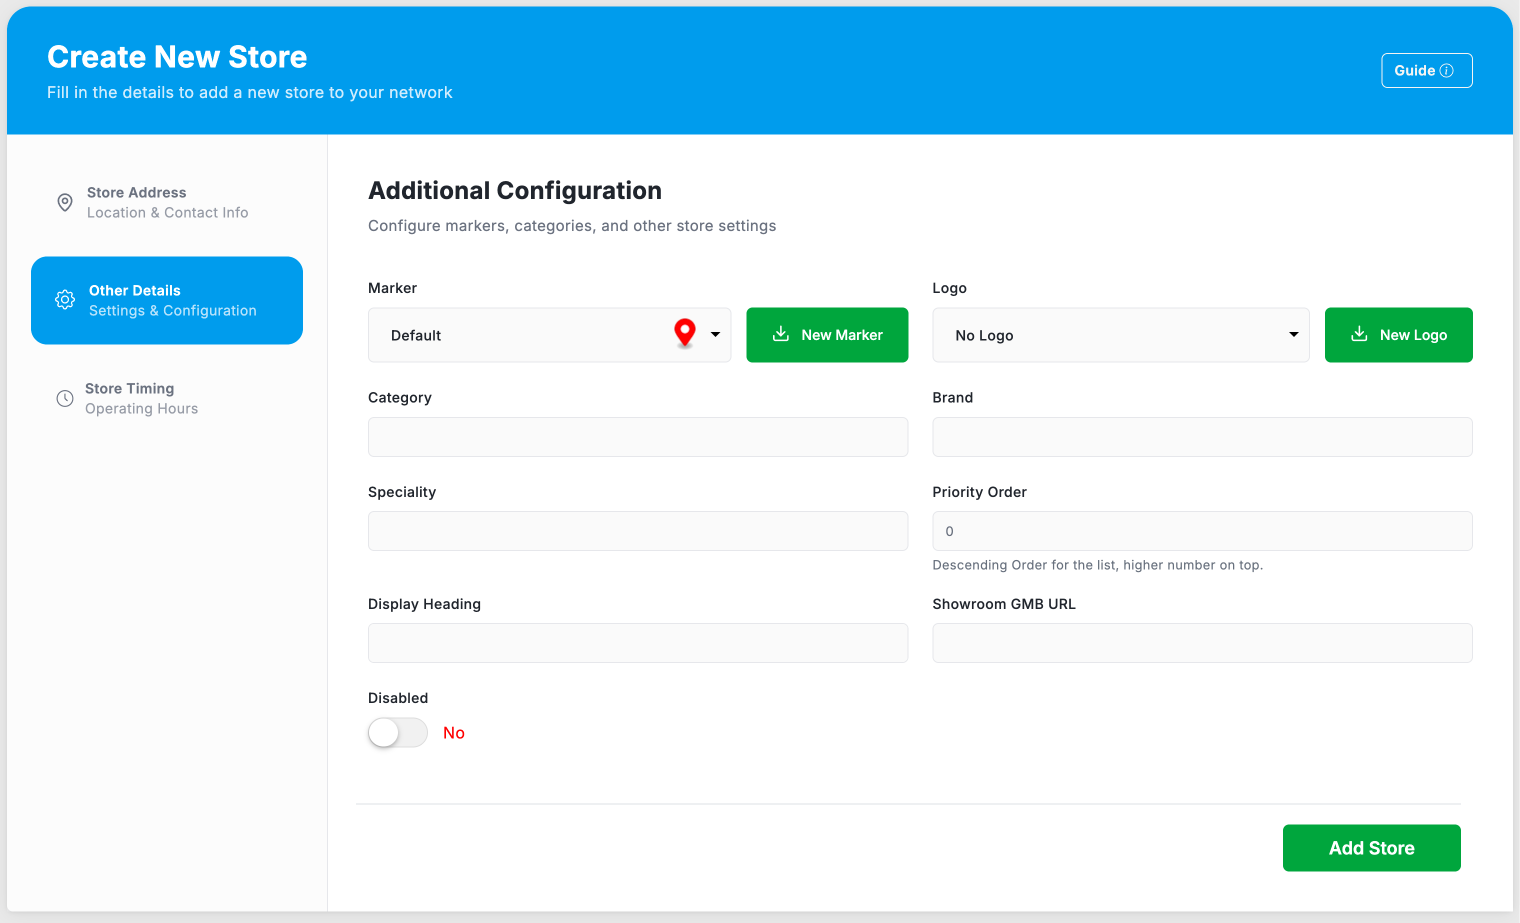Screen dimensions: 1520x923
Task: Click the red map marker preview icon
Action: [685, 333]
